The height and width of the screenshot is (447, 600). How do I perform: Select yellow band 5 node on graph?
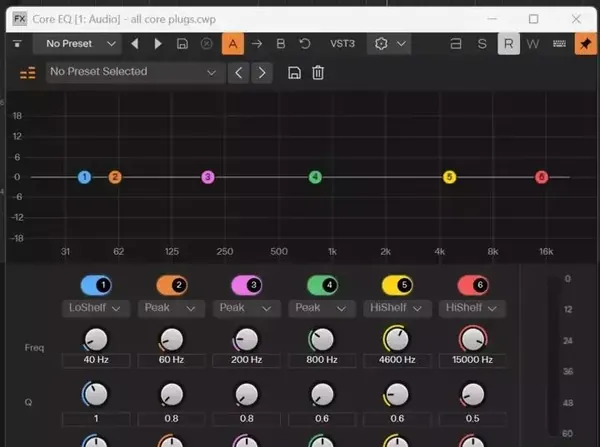pos(450,177)
